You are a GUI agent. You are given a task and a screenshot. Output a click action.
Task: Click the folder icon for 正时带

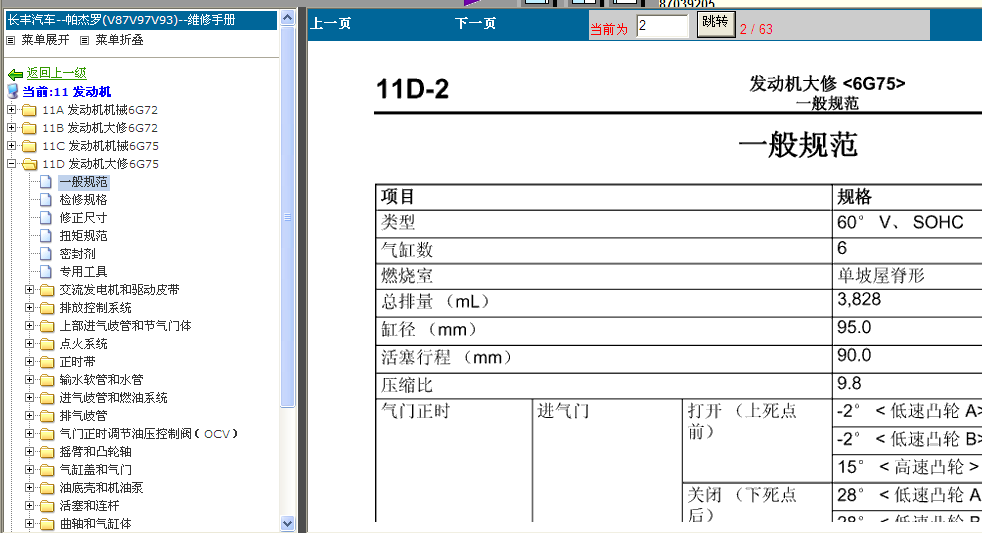coord(47,363)
